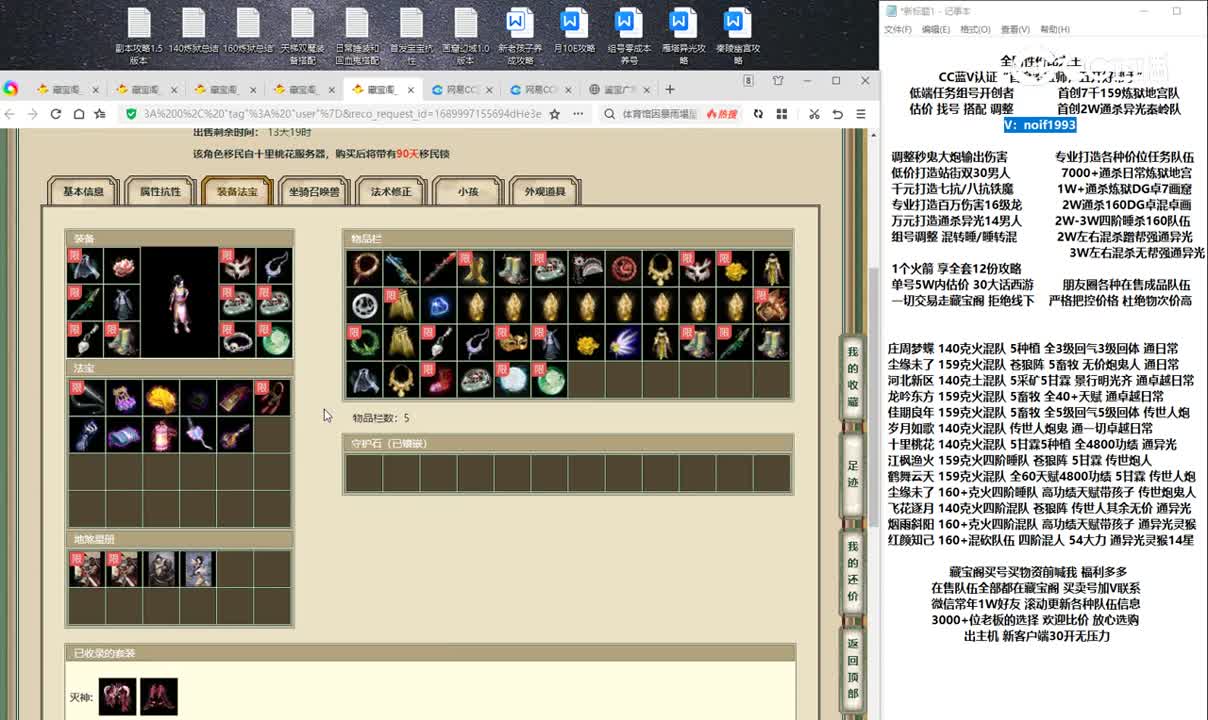Click Notepad line 出主机 新客户端30开无压力
Image resolution: width=1208 pixels, height=720 pixels.
click(1037, 636)
